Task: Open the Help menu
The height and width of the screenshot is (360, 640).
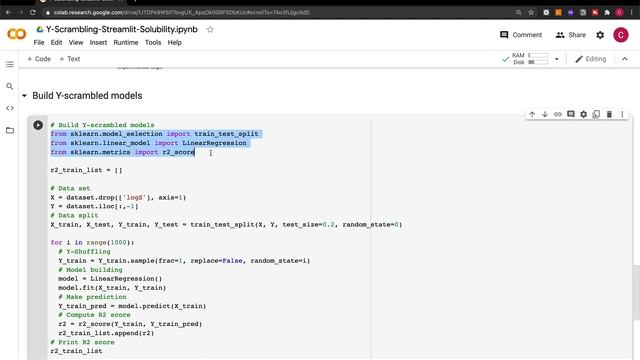Action: (174, 42)
